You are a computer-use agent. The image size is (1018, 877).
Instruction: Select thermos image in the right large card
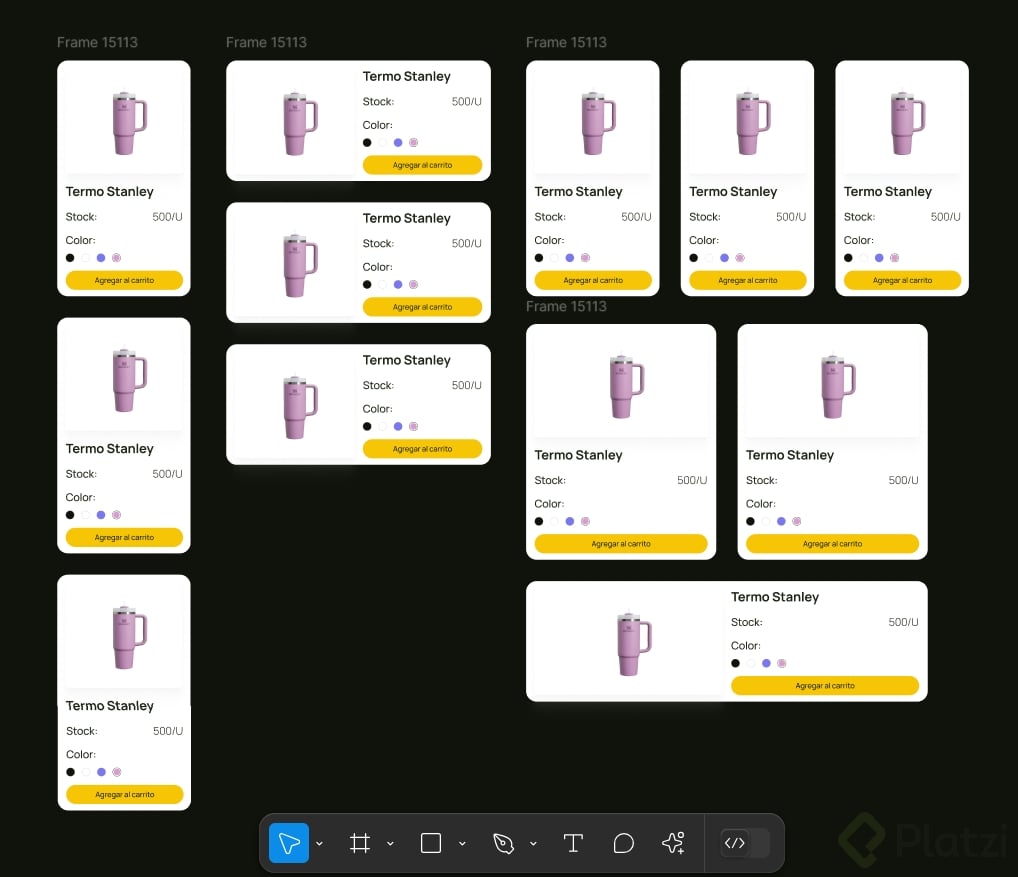(x=838, y=386)
